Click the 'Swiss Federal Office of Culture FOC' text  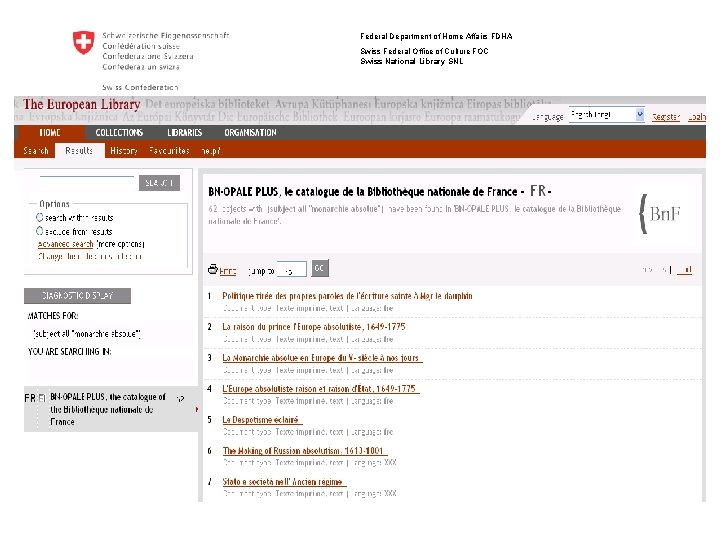(424, 51)
